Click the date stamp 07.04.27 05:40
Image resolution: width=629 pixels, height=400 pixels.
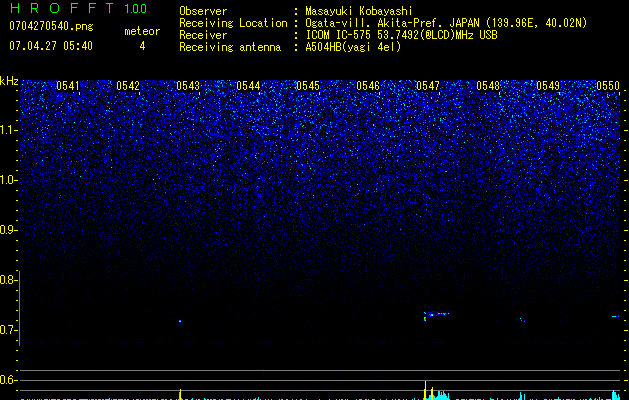coord(51,45)
